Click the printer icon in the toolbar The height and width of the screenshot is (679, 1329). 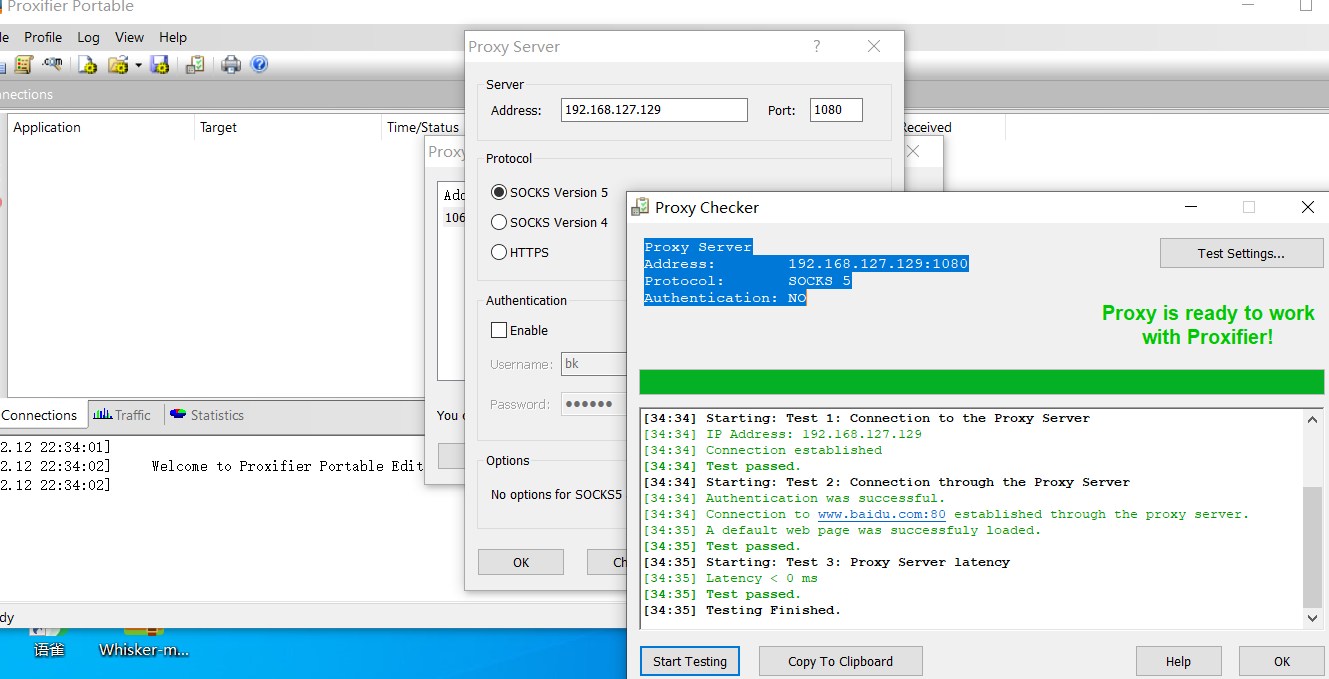pyautogui.click(x=231, y=65)
